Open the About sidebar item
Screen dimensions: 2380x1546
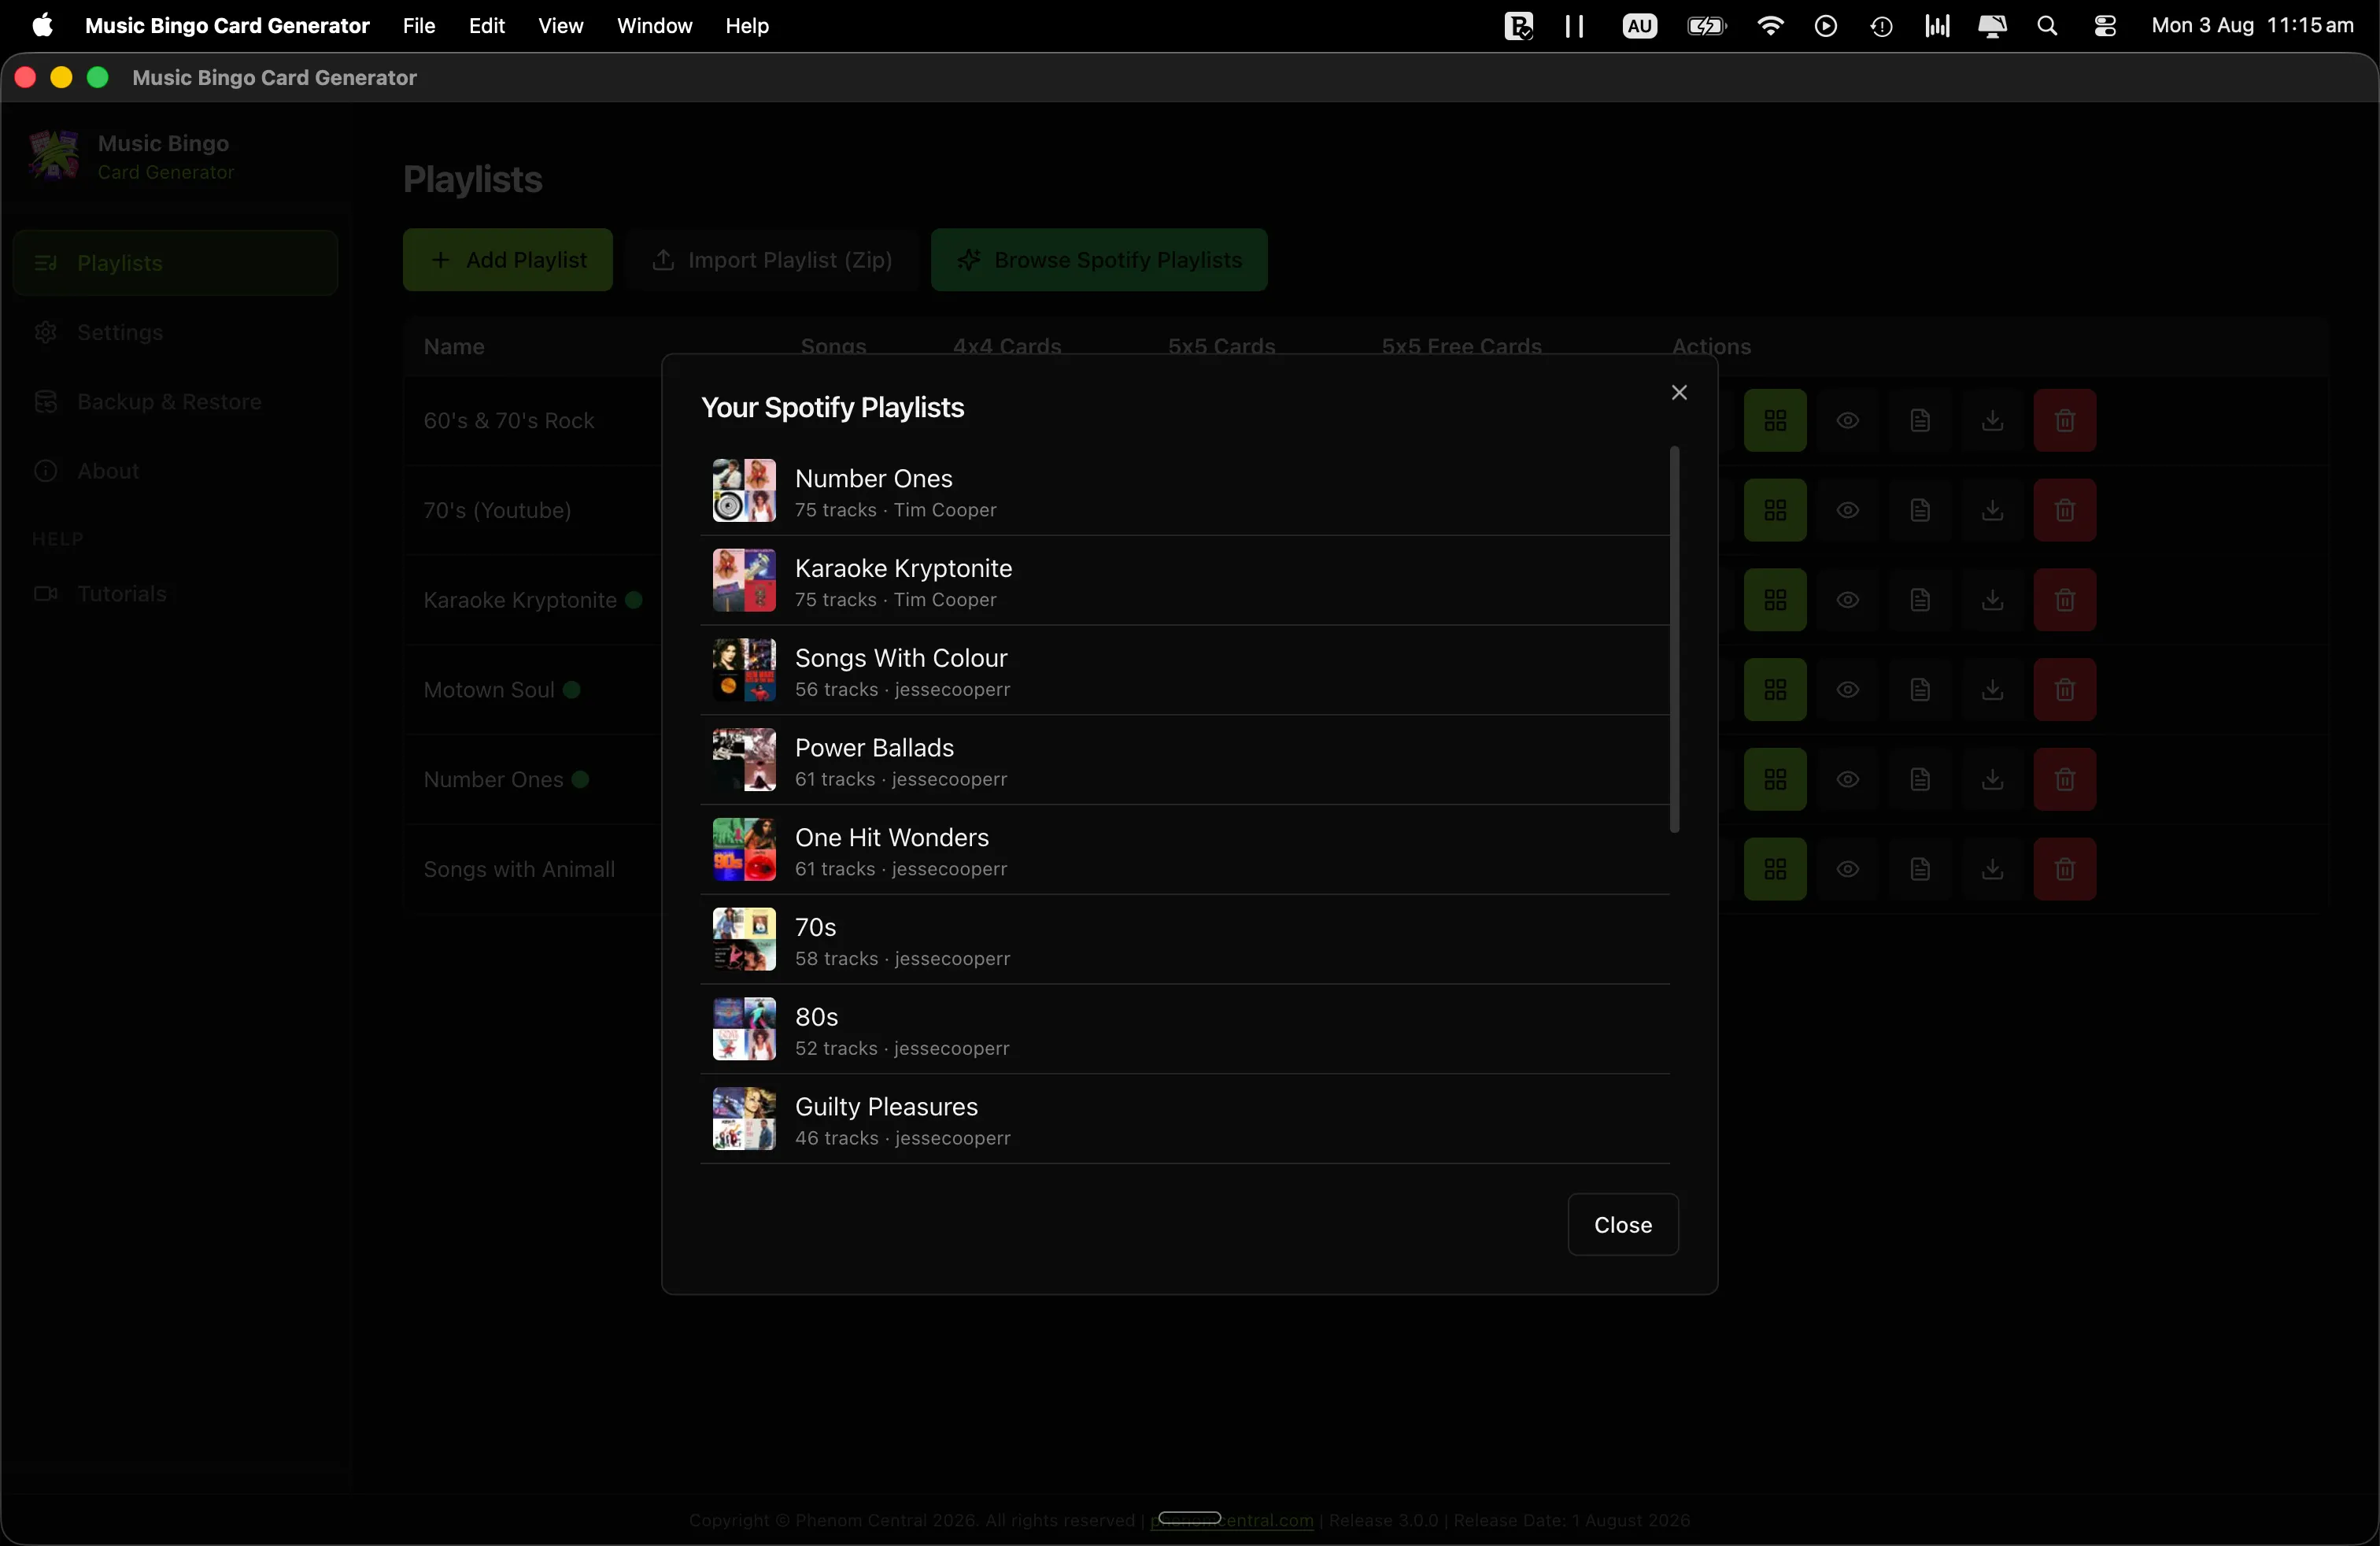coord(175,471)
